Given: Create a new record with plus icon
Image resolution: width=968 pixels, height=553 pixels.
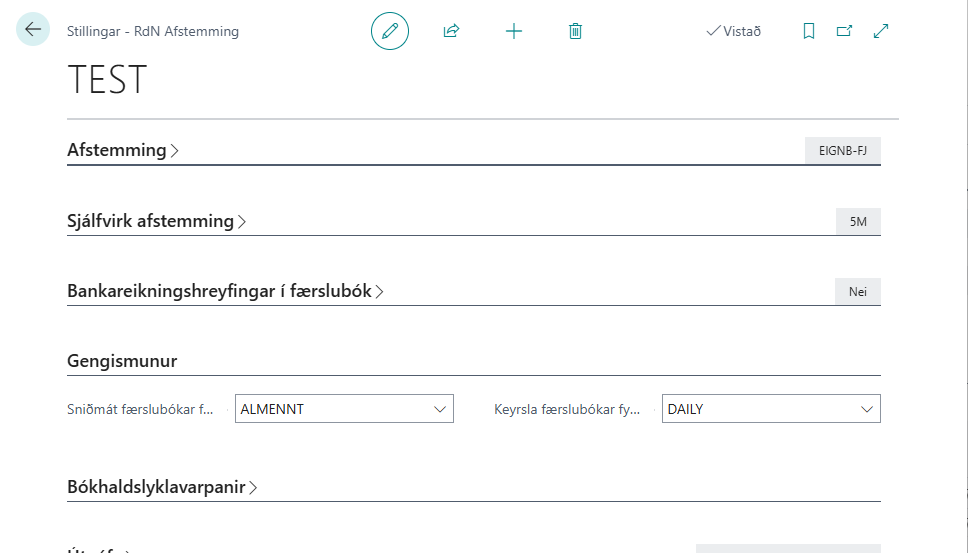Looking at the screenshot, I should (x=514, y=31).
